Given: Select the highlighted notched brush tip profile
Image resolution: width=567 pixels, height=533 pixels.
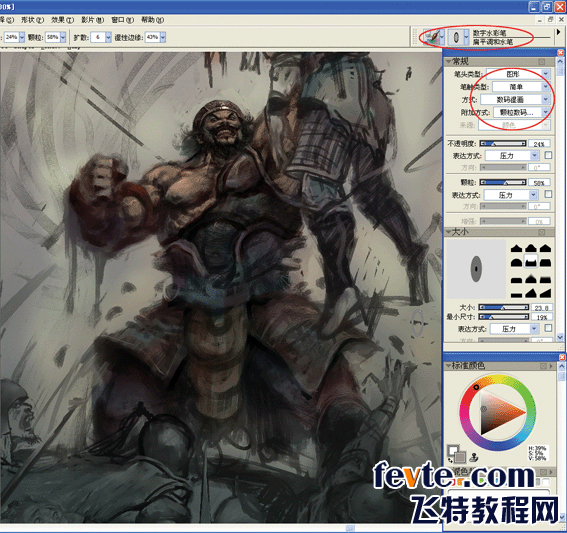Looking at the screenshot, I should (x=530, y=262).
